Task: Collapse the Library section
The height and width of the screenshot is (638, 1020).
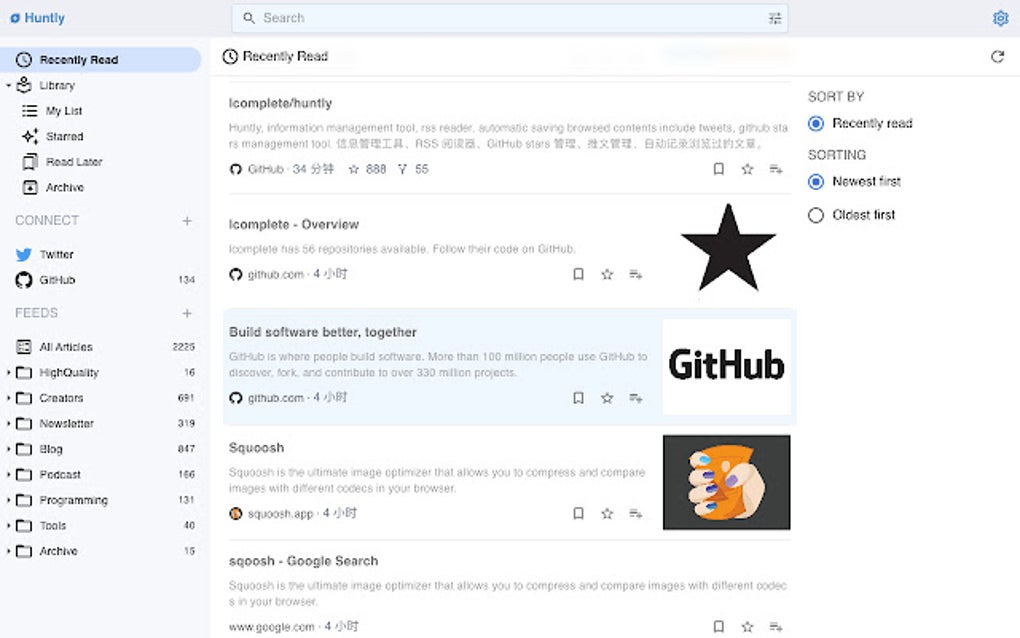Action: (x=8, y=85)
